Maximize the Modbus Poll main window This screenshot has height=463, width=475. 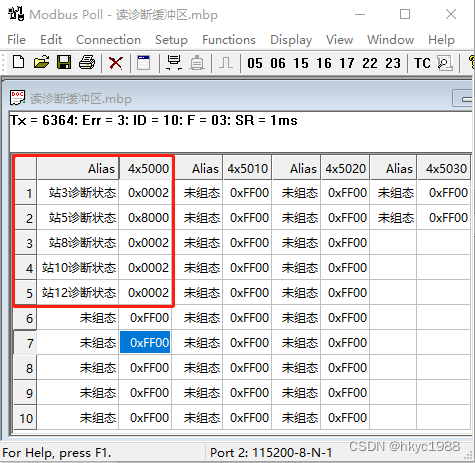pyautogui.click(x=405, y=14)
